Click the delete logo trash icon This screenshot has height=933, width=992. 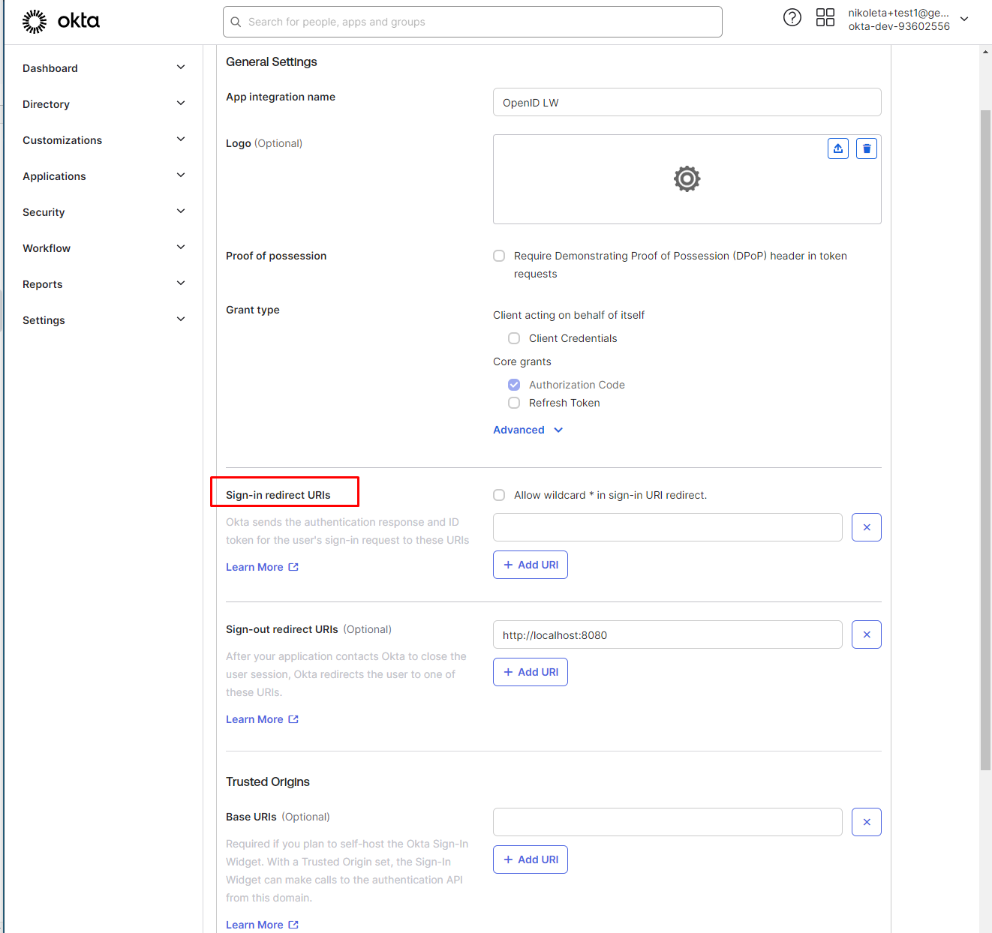[x=866, y=149]
